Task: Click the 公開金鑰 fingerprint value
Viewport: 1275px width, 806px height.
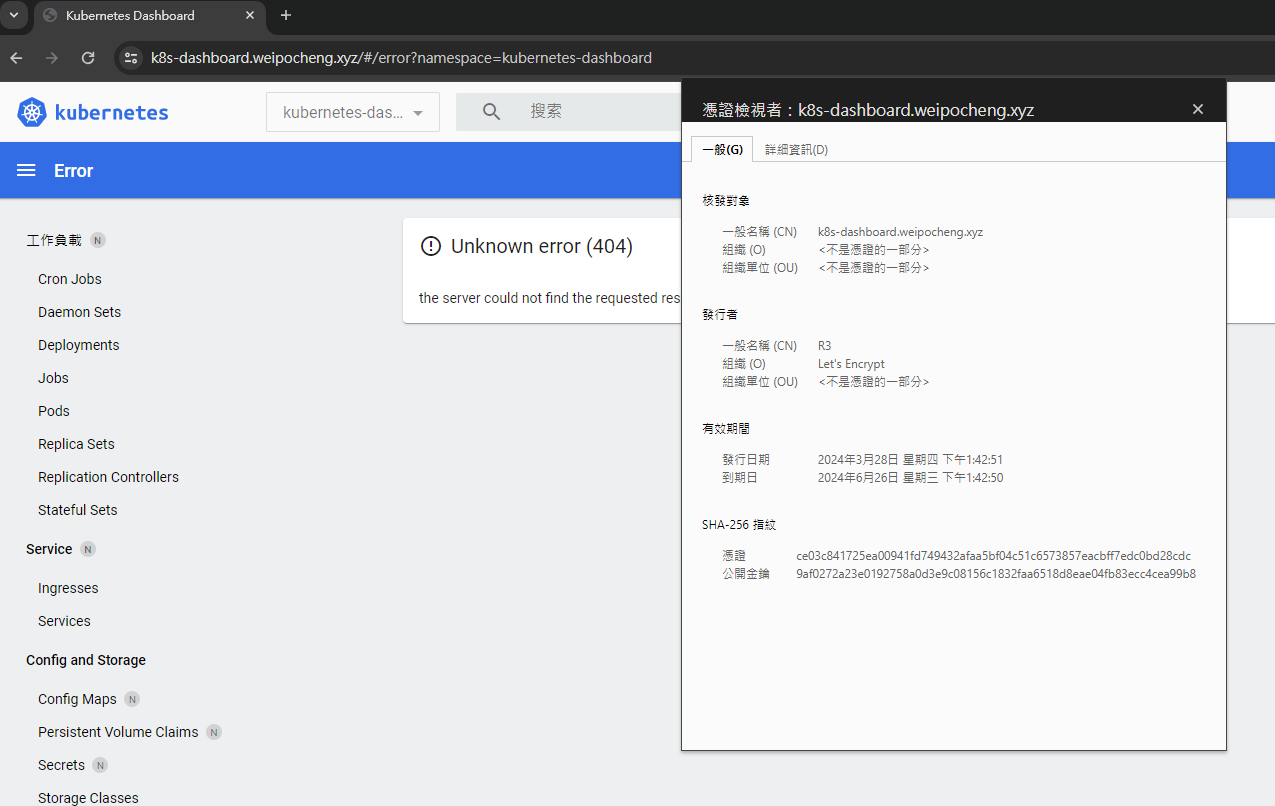Action: 996,574
